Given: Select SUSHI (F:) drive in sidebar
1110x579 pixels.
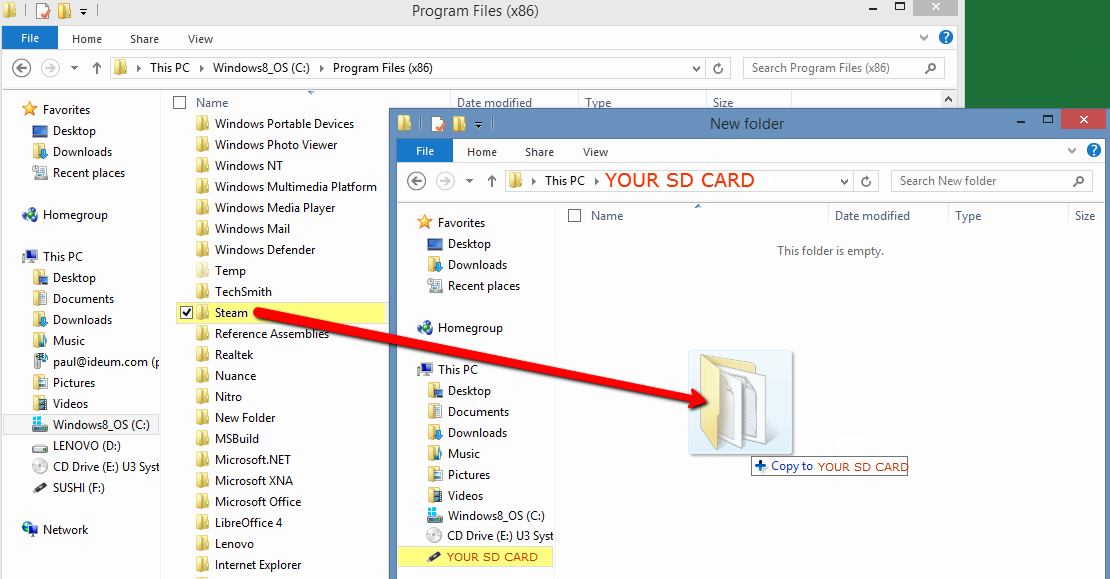Looking at the screenshot, I should click(68, 488).
